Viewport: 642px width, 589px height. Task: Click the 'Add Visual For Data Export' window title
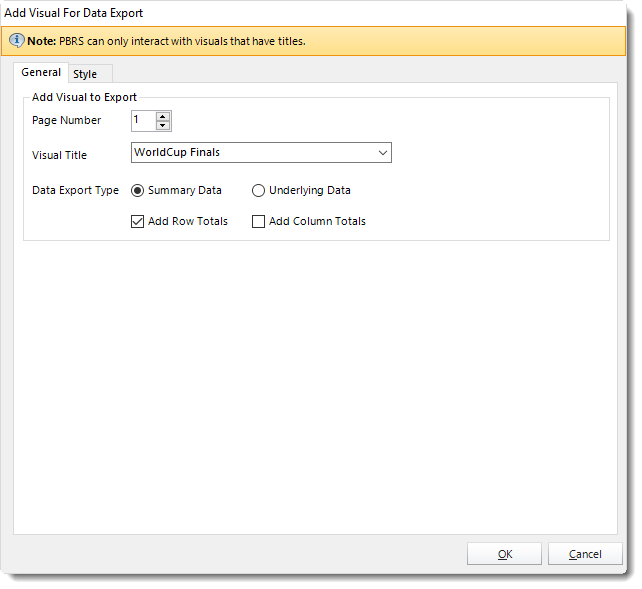click(x=74, y=13)
